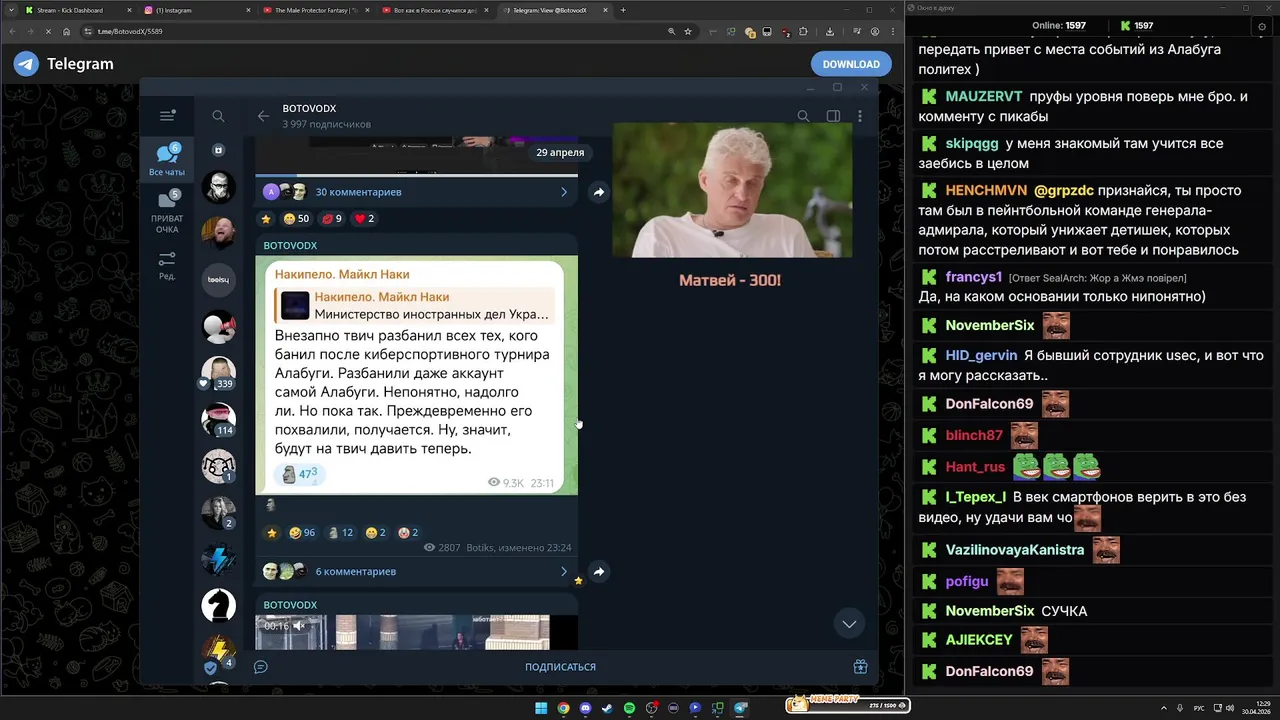Open a new browser tab
Viewport: 1280px width, 720px height.
tap(623, 10)
